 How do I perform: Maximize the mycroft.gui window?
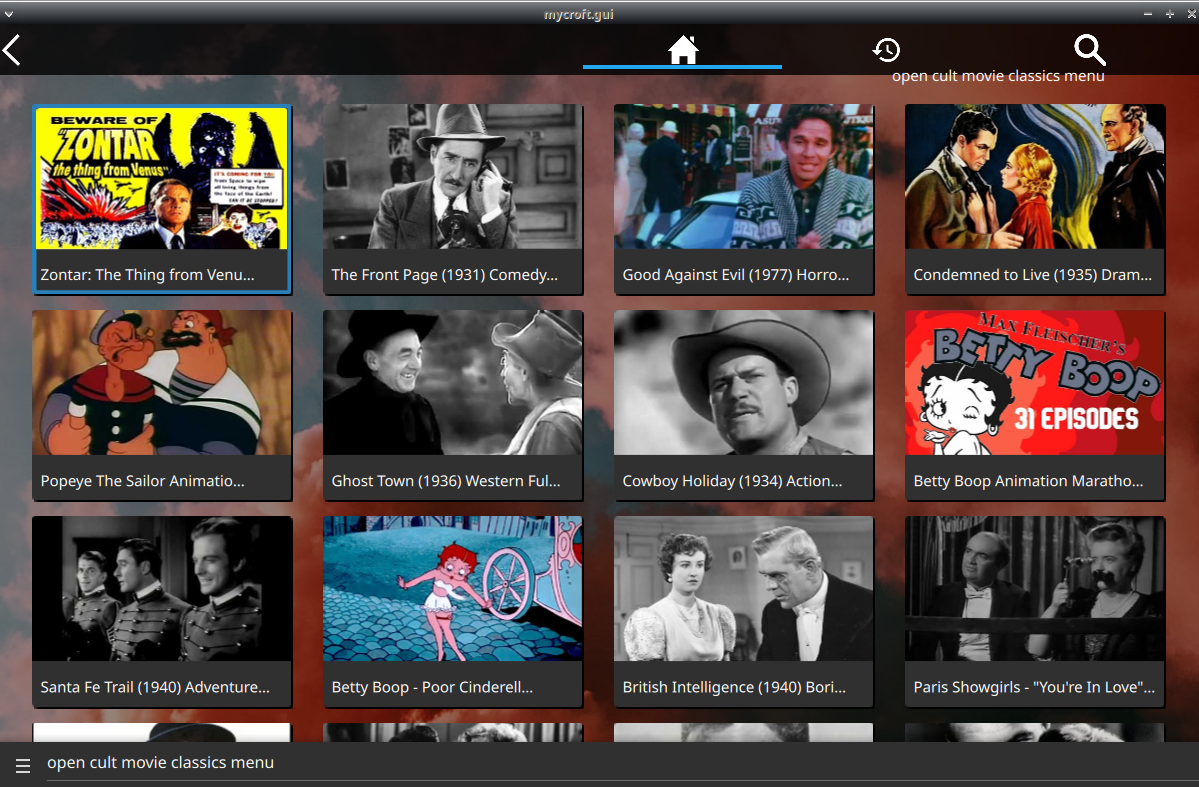click(x=1170, y=15)
